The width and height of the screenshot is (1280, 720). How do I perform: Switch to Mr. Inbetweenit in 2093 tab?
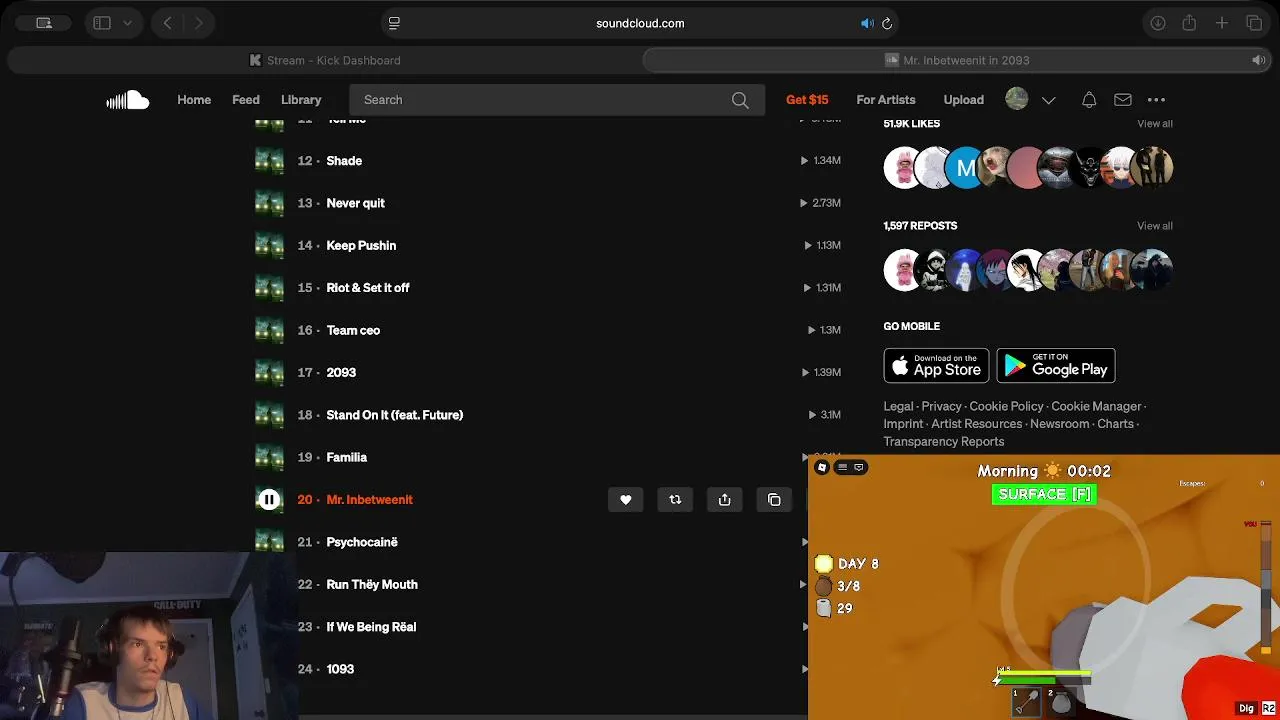coord(957,60)
